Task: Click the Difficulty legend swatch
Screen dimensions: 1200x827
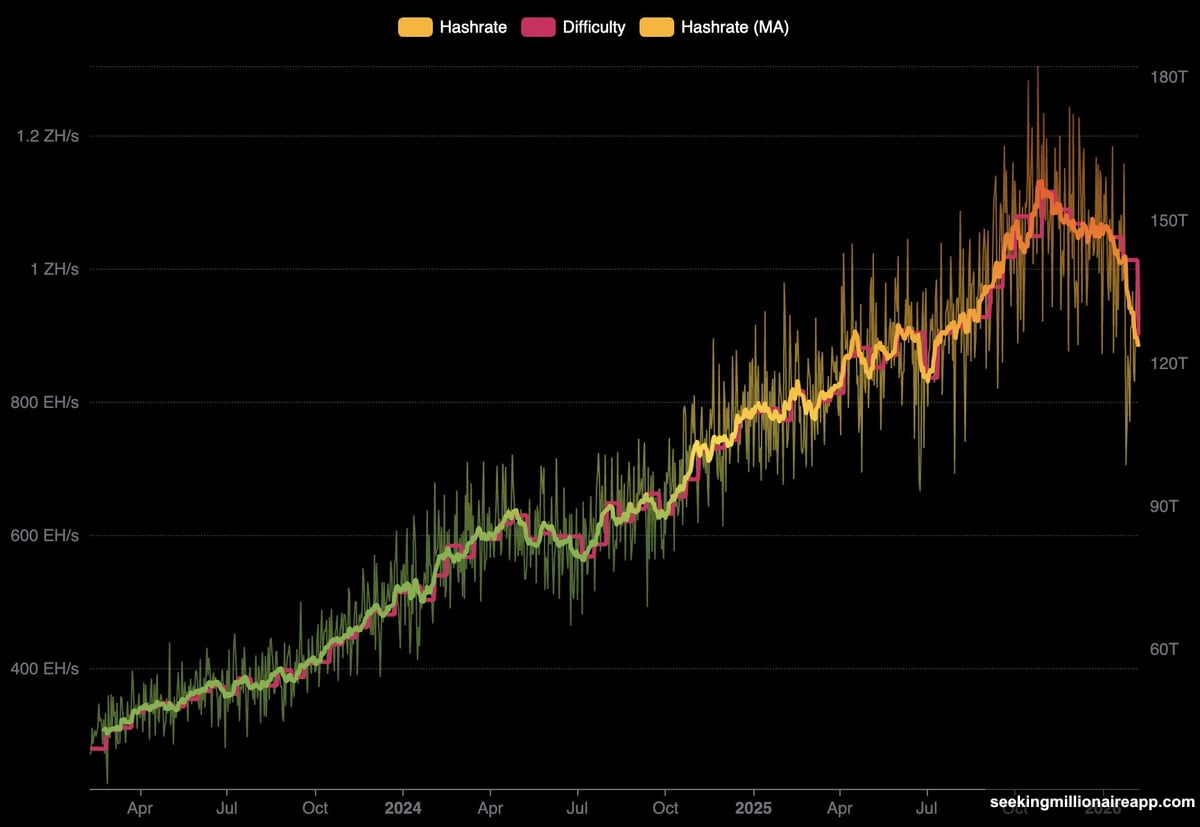Action: pos(539,27)
